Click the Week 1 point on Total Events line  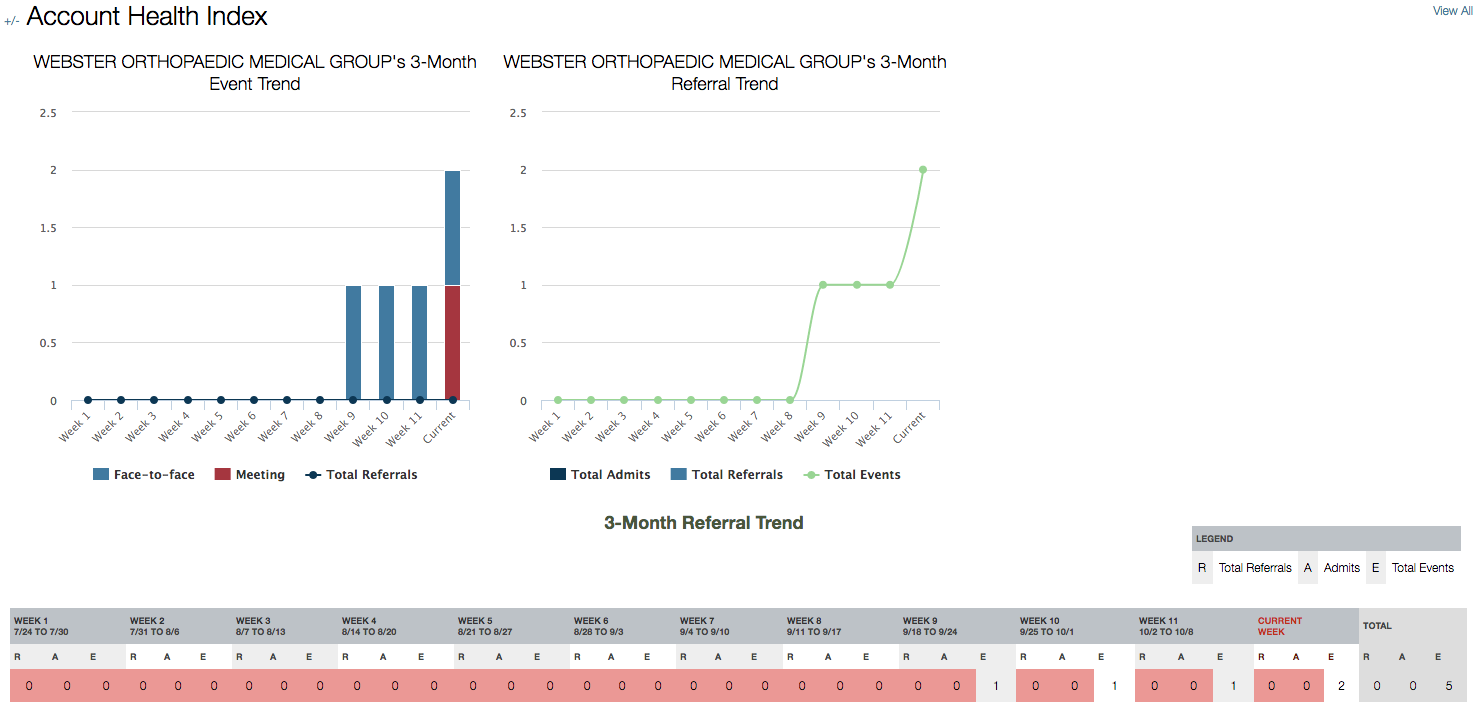(x=558, y=400)
